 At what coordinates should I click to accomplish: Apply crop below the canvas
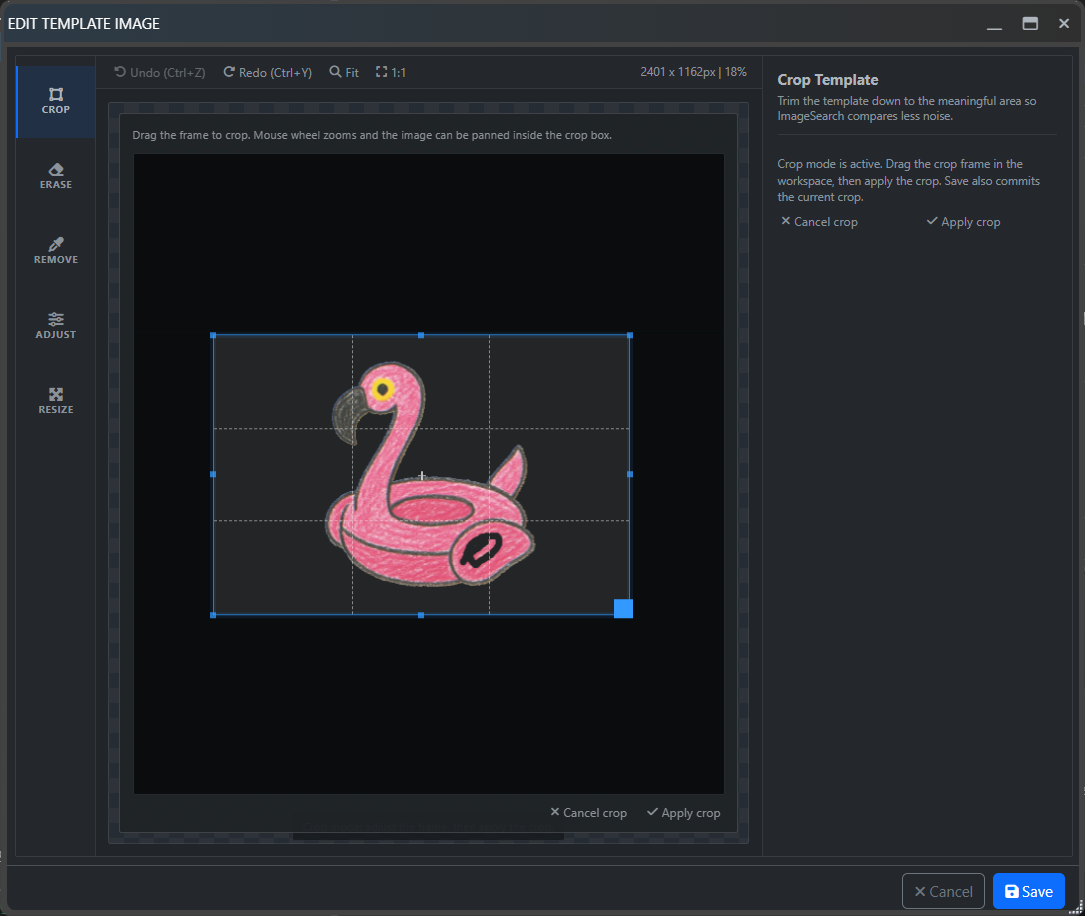[x=684, y=812]
